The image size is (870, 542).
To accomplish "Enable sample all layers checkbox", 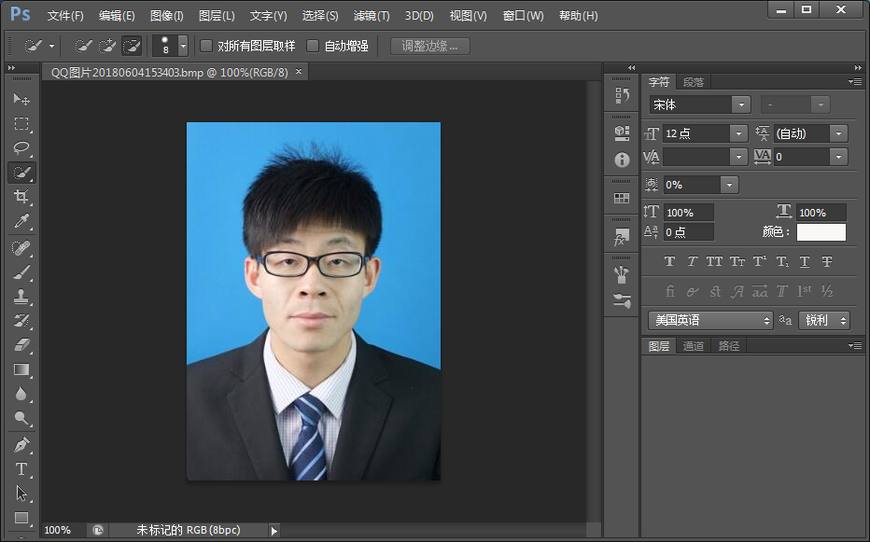I will 206,45.
